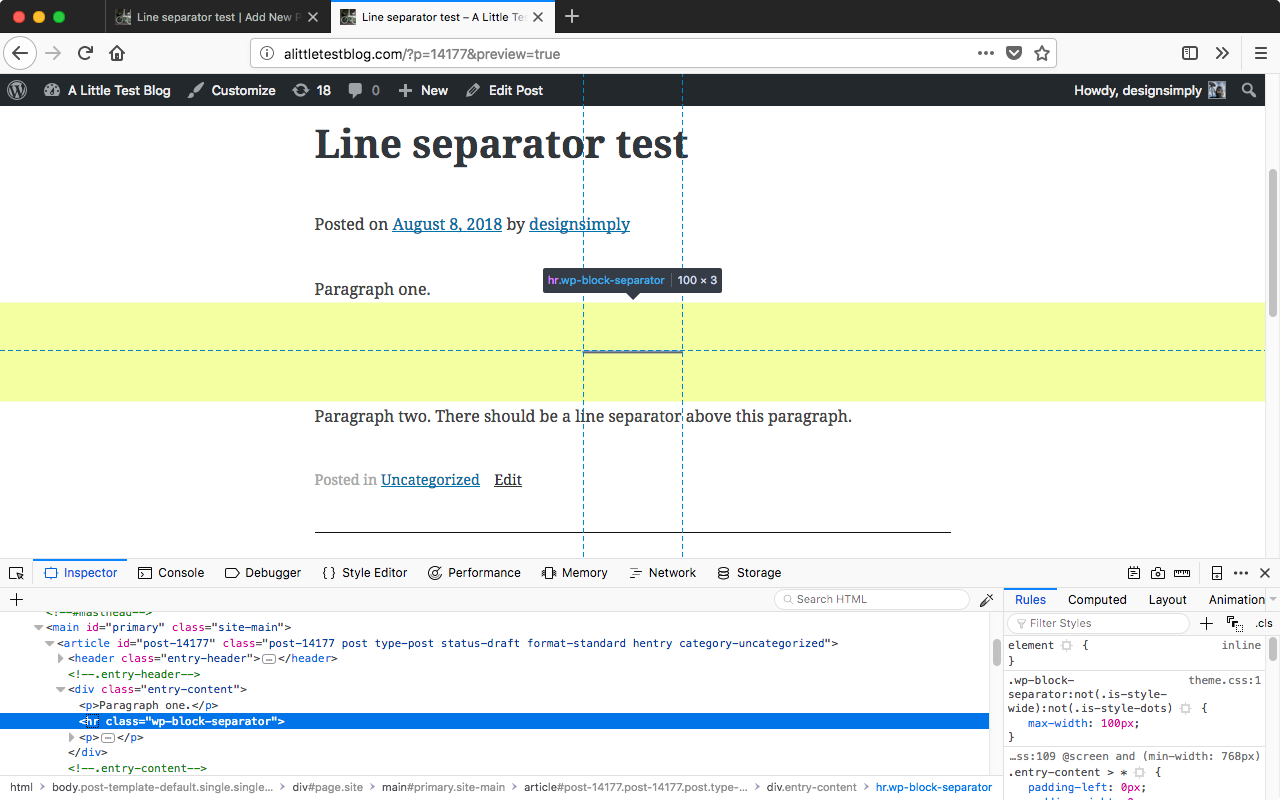Expand the empty paragraph node below the separator
The image size is (1280, 800).
click(73, 737)
